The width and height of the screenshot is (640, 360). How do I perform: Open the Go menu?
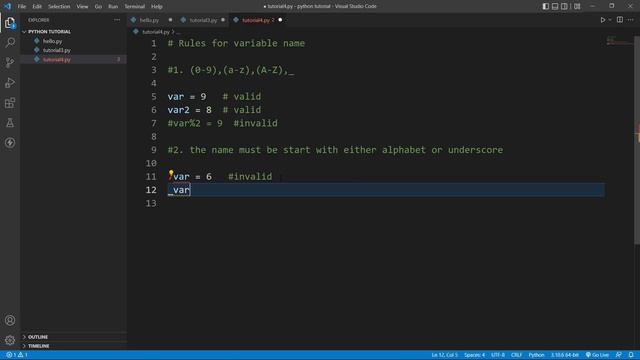pyautogui.click(x=98, y=6)
